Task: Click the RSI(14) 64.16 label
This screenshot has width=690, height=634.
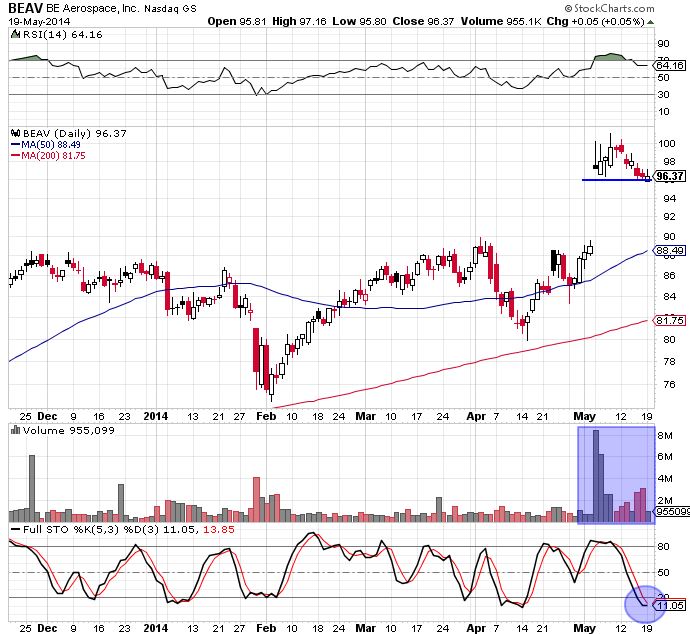Action: [x=62, y=34]
